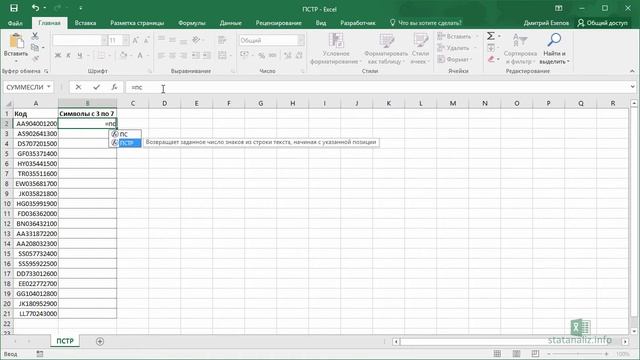Select the column C header
The height and width of the screenshot is (360, 640).
coord(133,103)
